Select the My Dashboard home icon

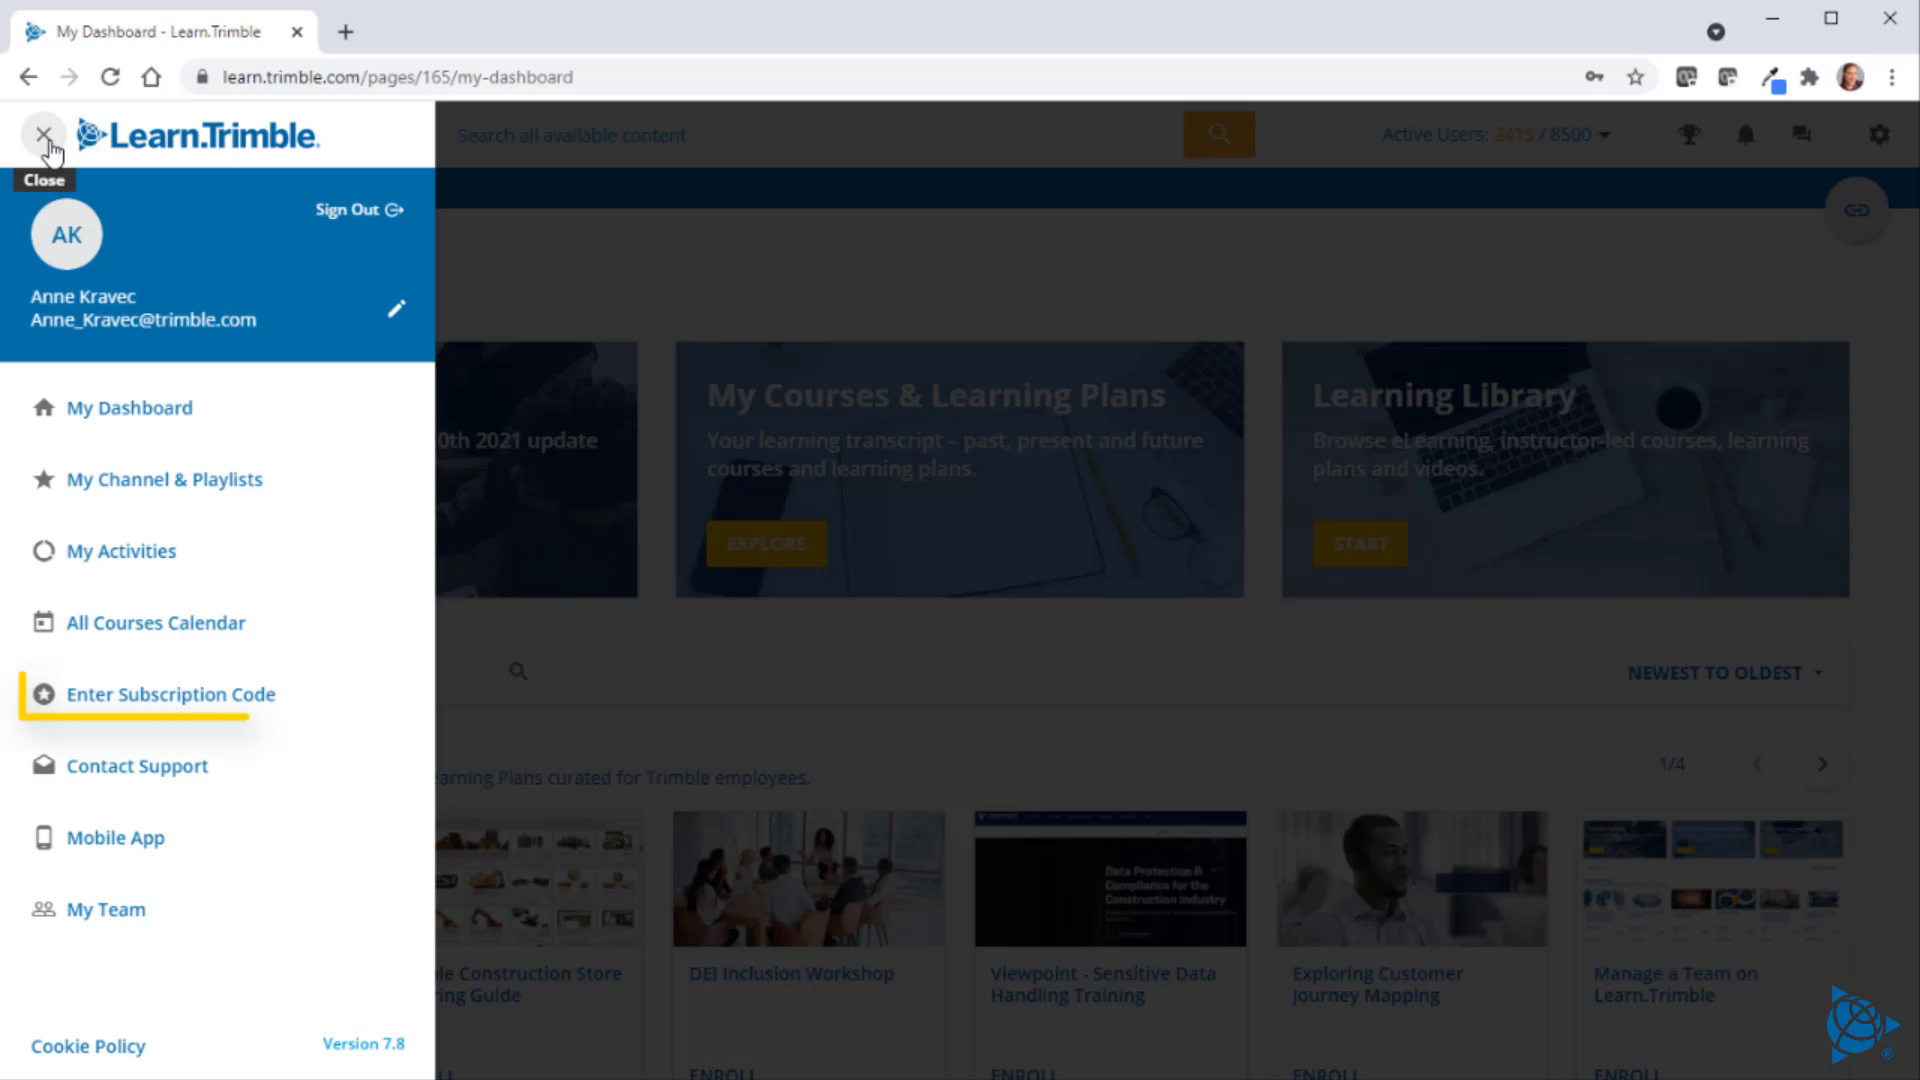pyautogui.click(x=43, y=407)
